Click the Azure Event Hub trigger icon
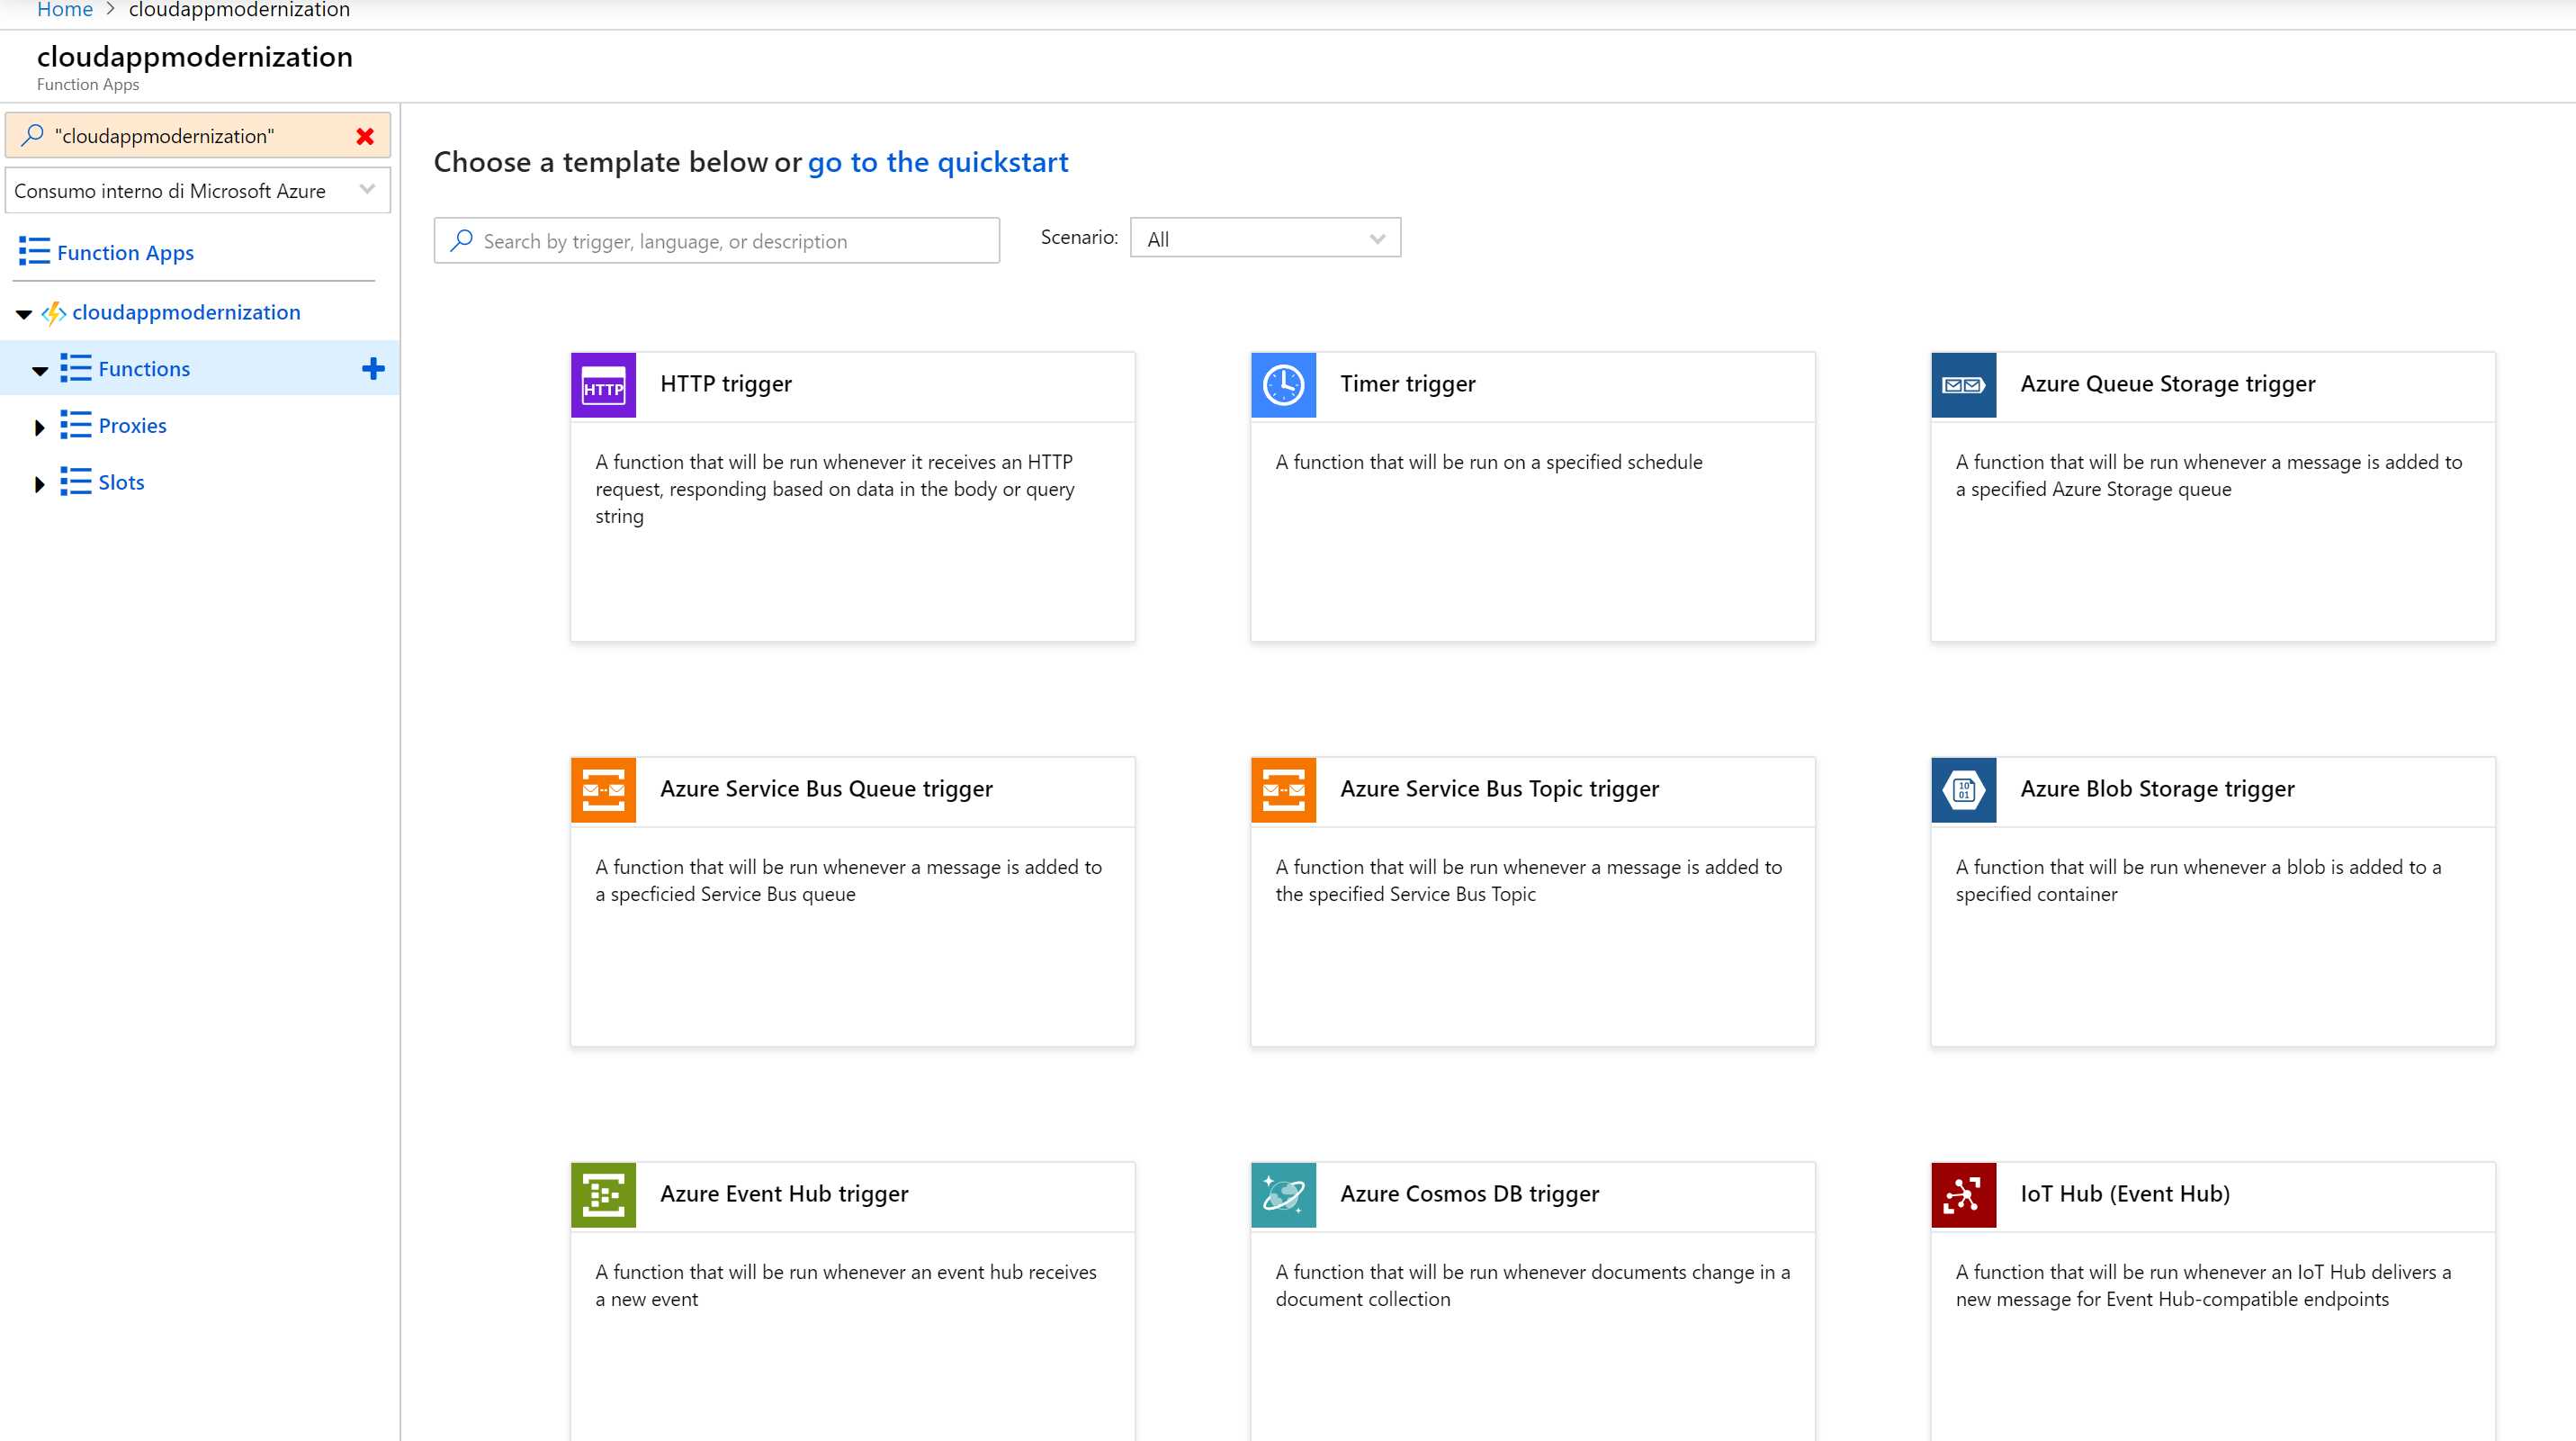The width and height of the screenshot is (2576, 1441). coord(603,1195)
